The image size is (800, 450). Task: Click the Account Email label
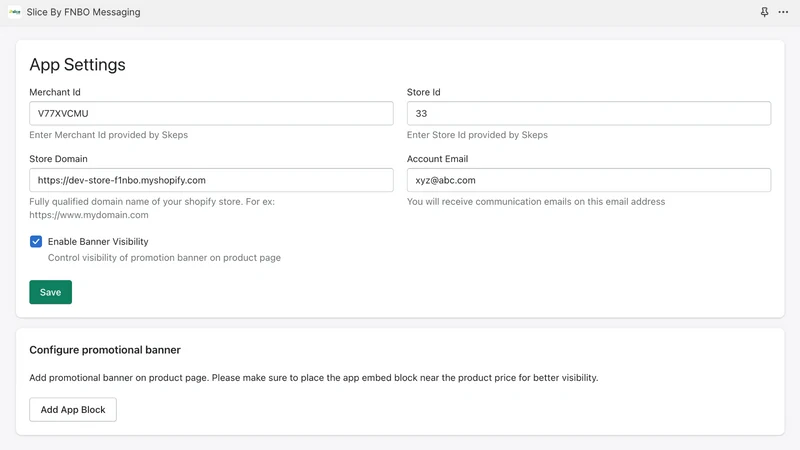437,159
